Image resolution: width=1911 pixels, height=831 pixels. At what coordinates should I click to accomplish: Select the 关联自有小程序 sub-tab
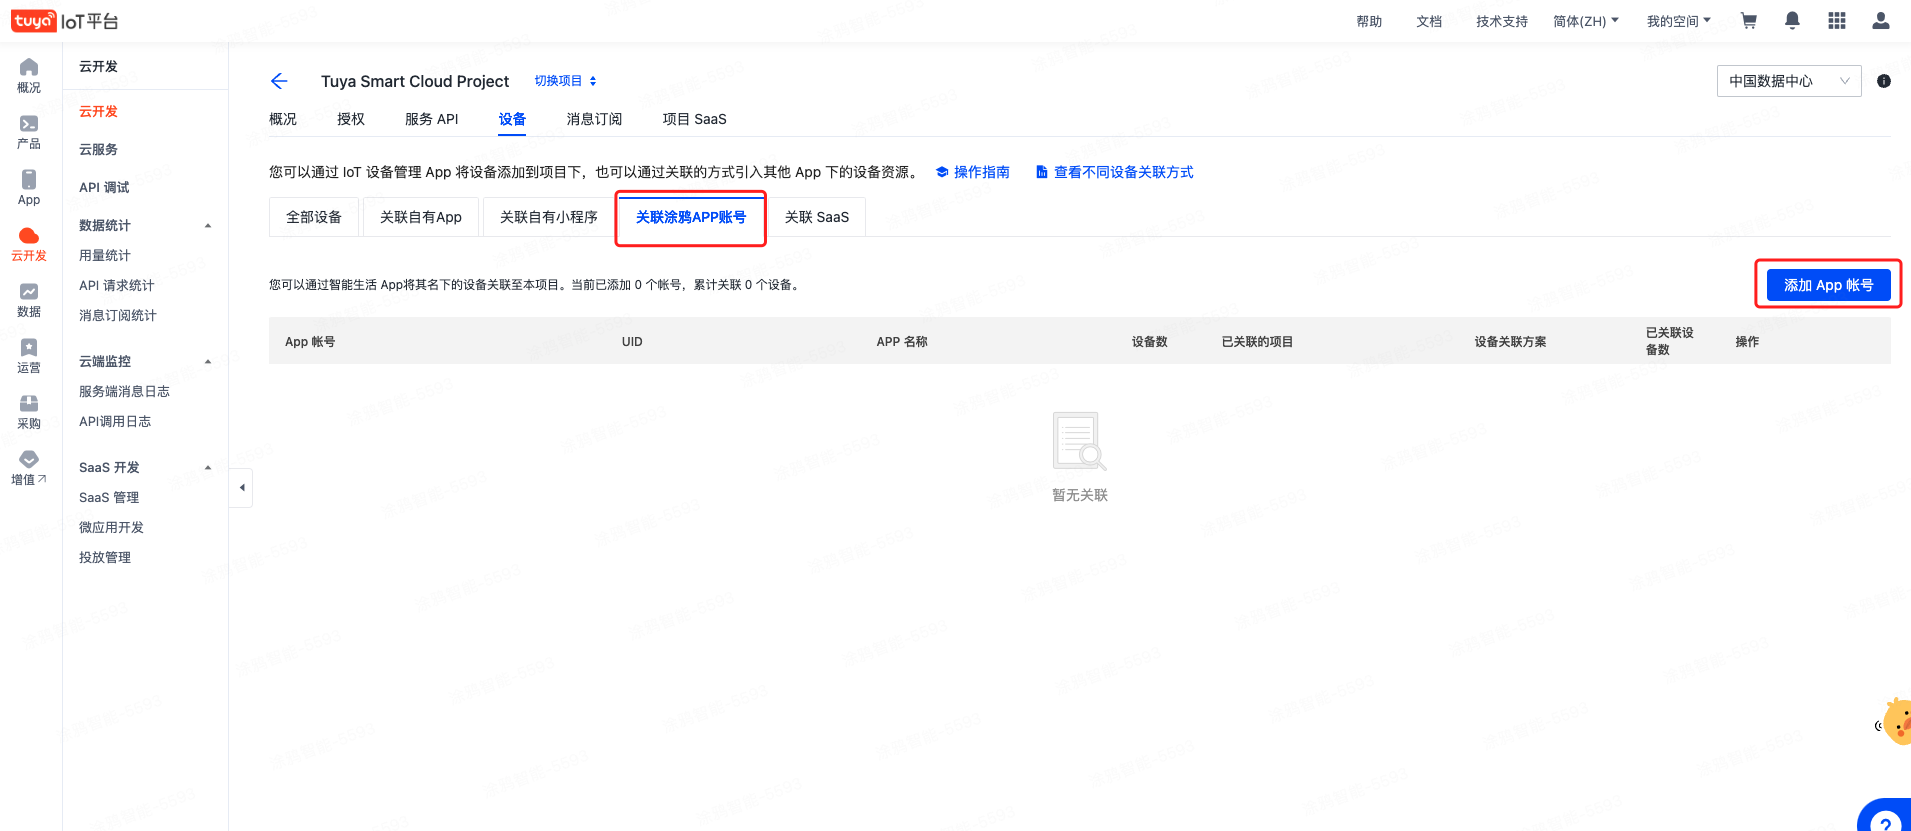coord(549,217)
